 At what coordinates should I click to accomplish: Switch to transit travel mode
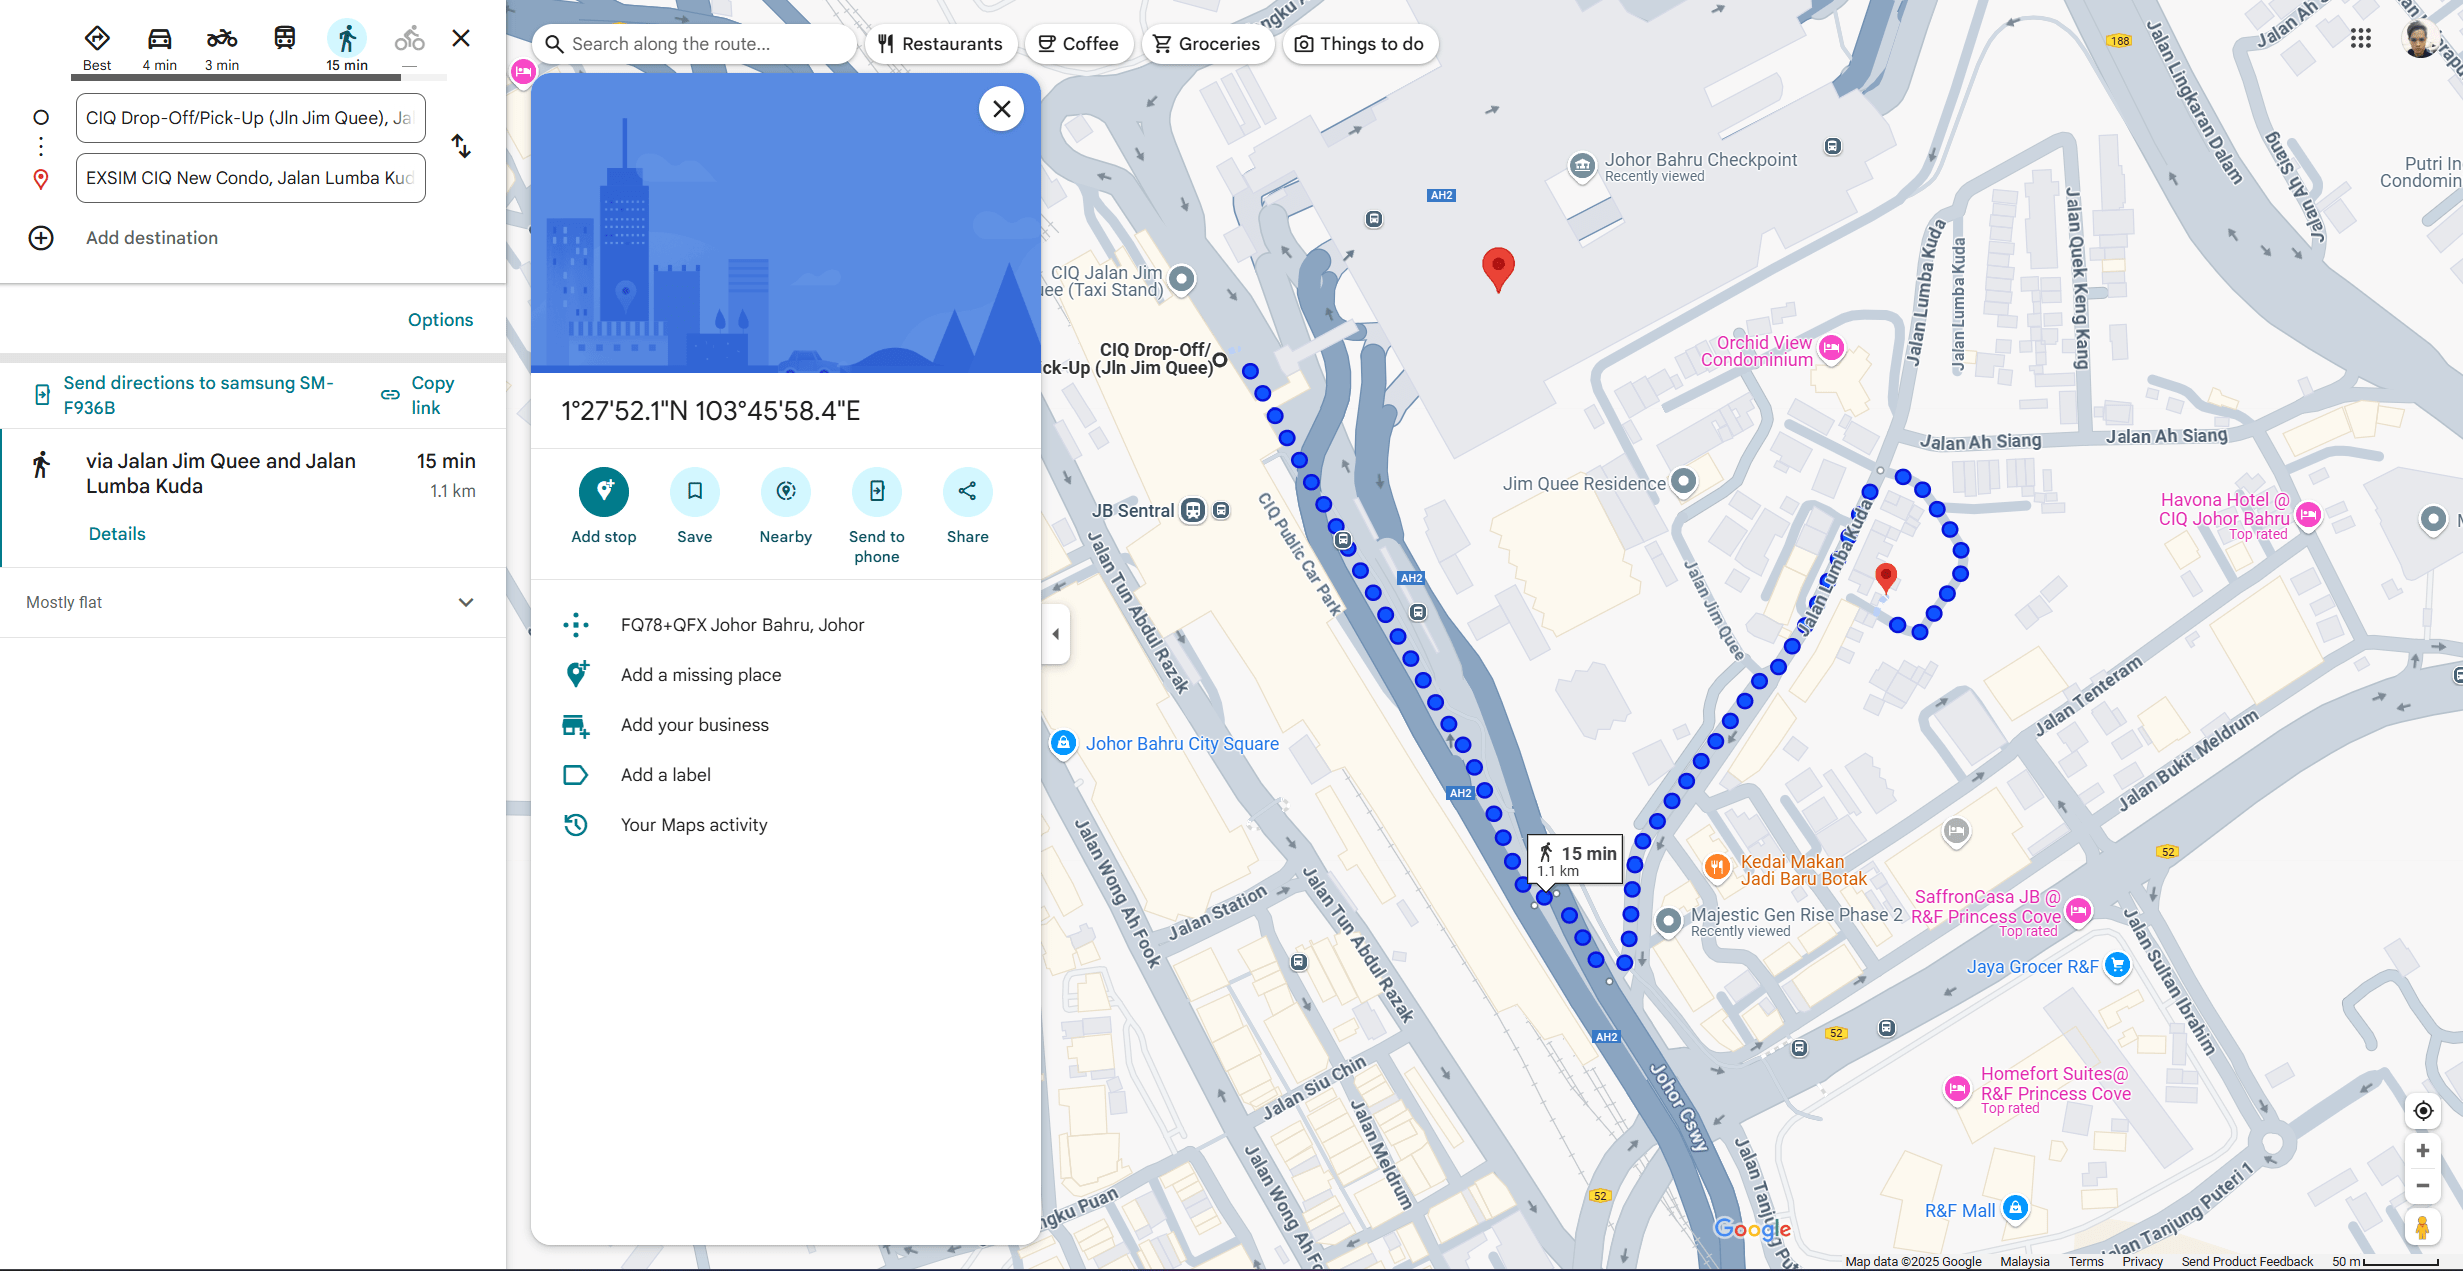point(285,39)
